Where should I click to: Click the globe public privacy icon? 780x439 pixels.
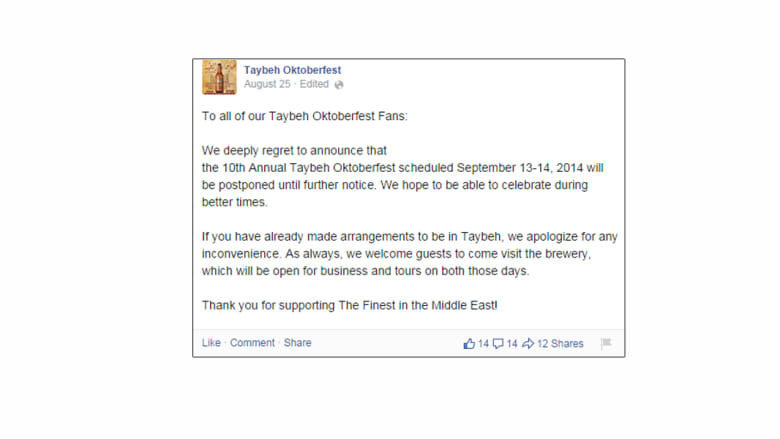tap(339, 85)
